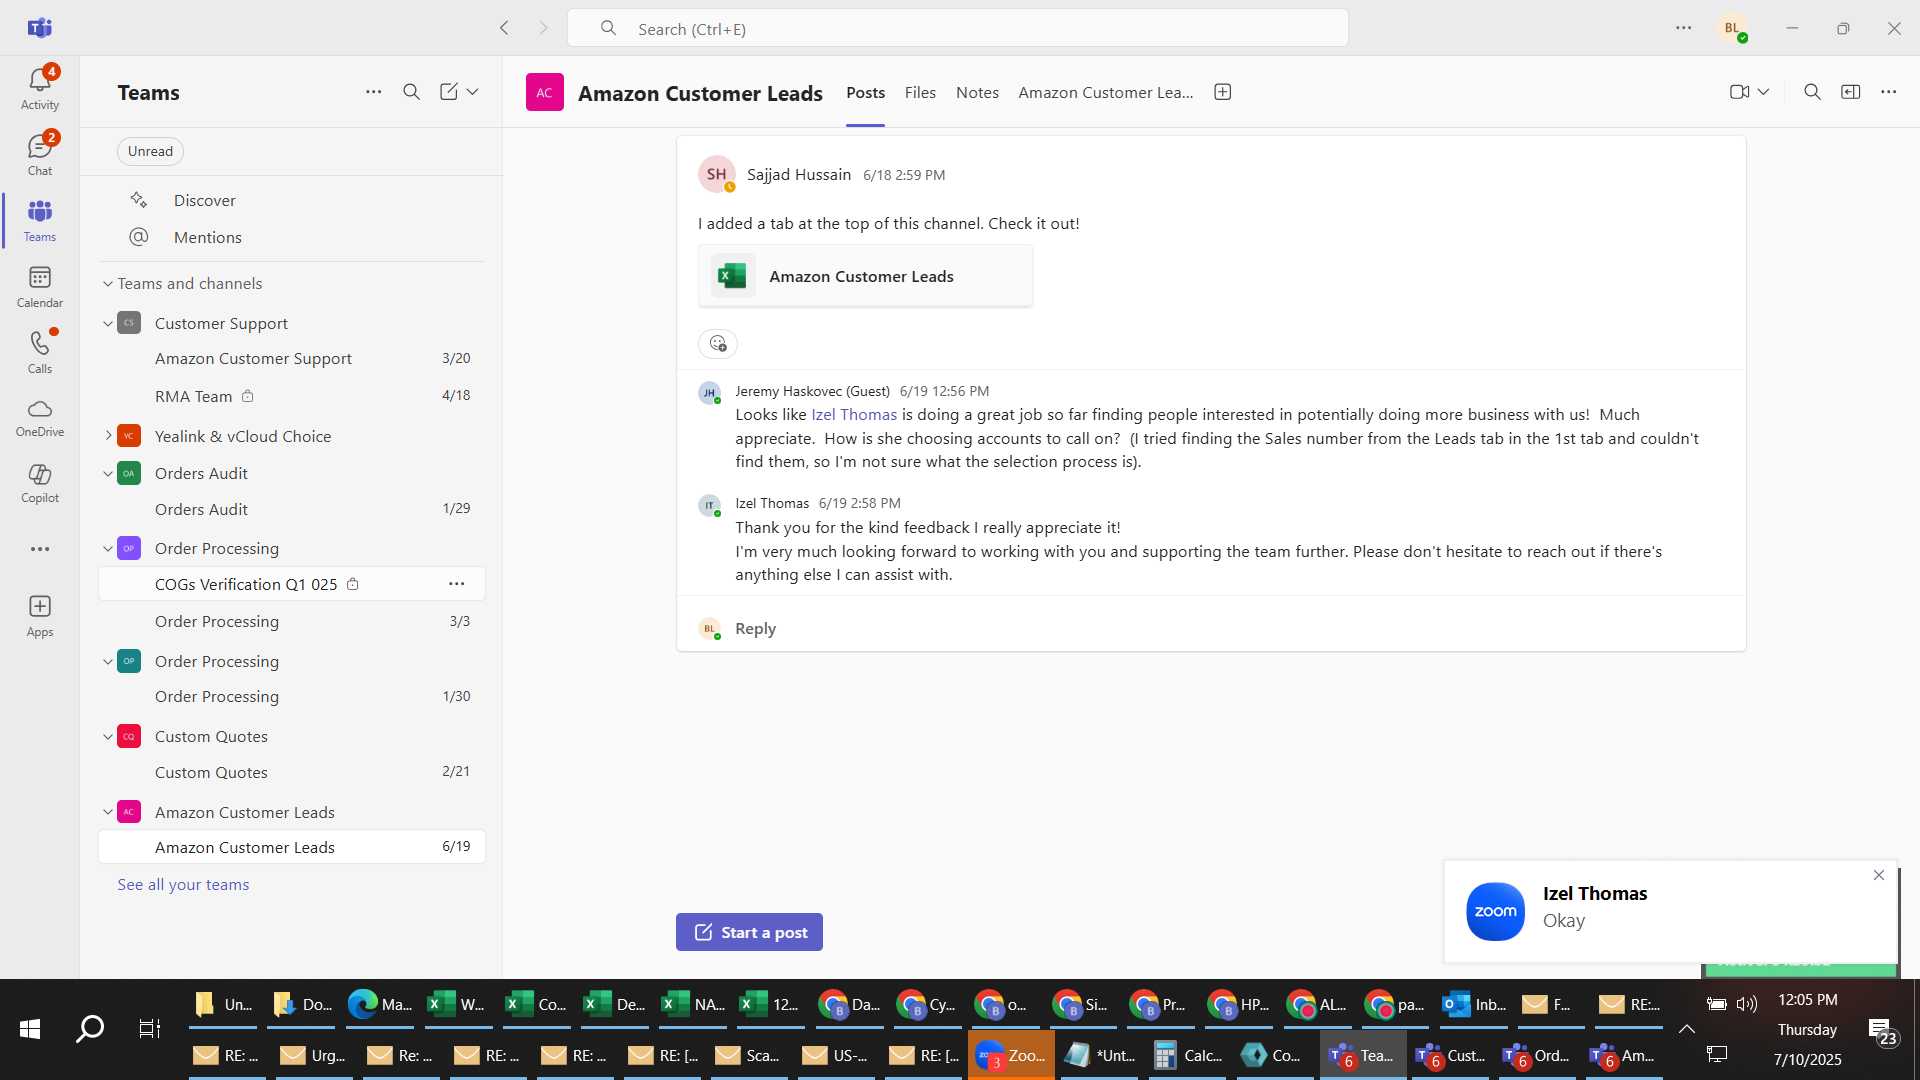Open more options for COGs Verification channel
Viewport: 1920px width, 1080px height.
tap(457, 584)
